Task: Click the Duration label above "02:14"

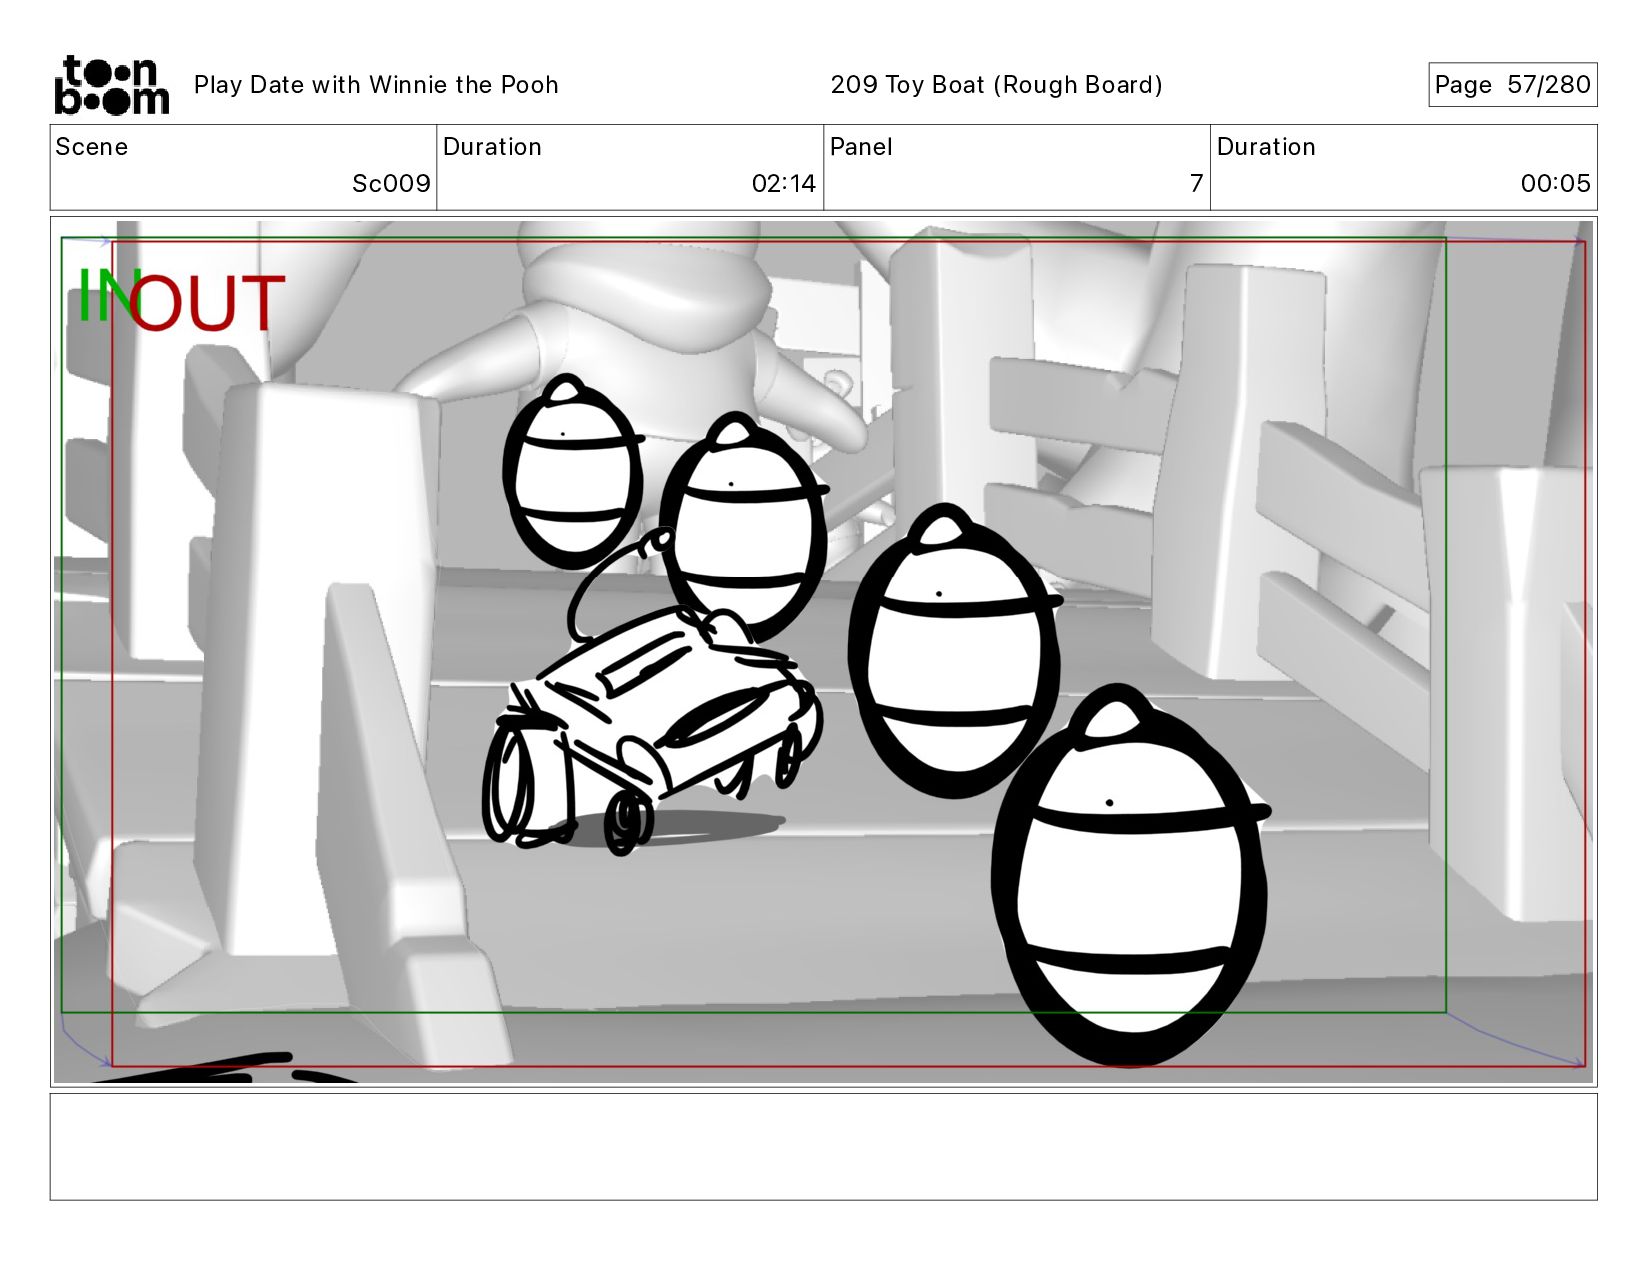Action: (x=492, y=147)
